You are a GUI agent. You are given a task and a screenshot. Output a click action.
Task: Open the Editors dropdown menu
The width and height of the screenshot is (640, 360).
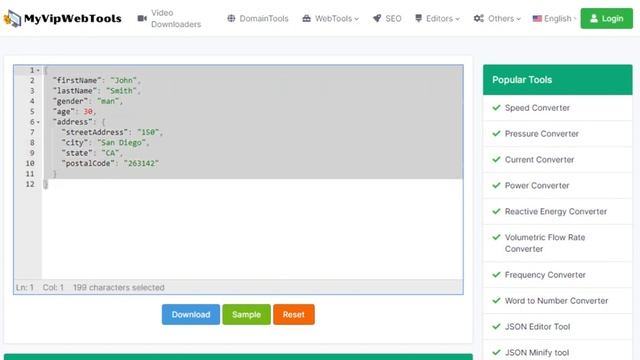coord(437,18)
